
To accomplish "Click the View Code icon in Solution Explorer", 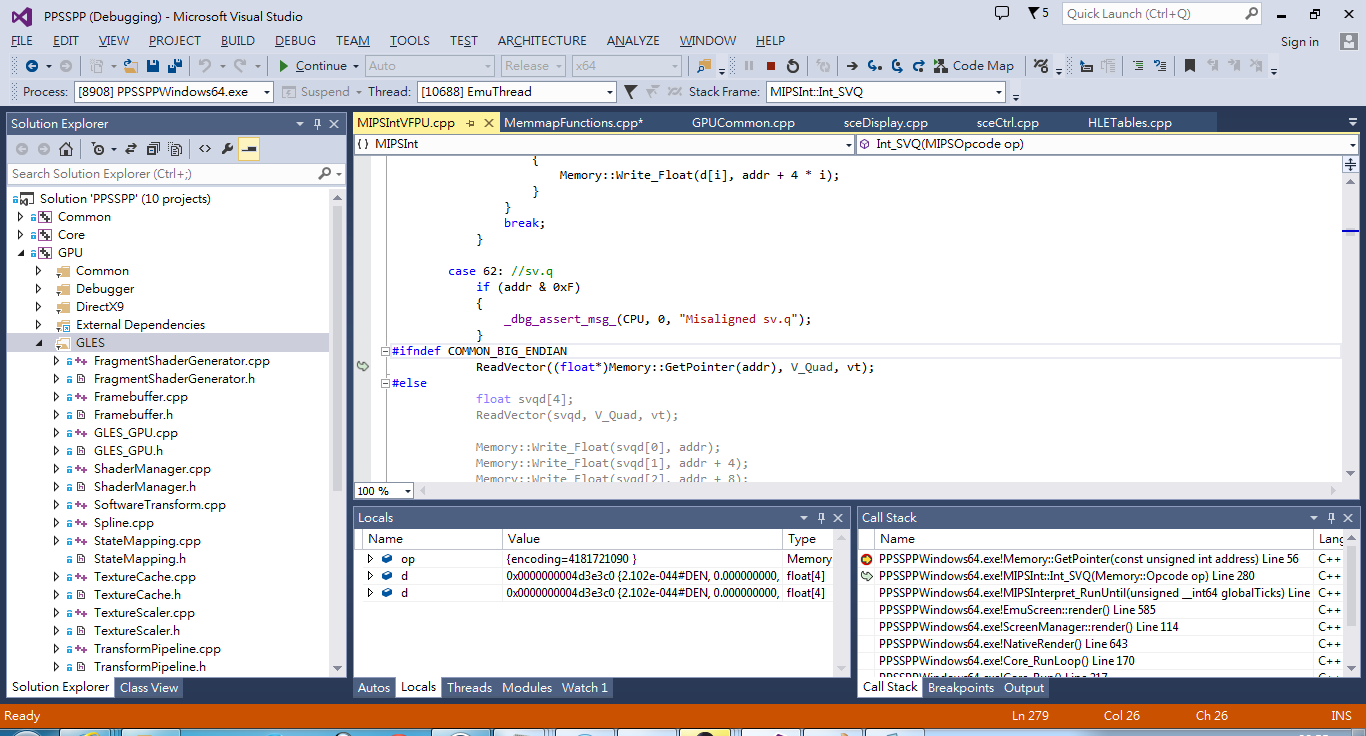I will click(x=205, y=149).
